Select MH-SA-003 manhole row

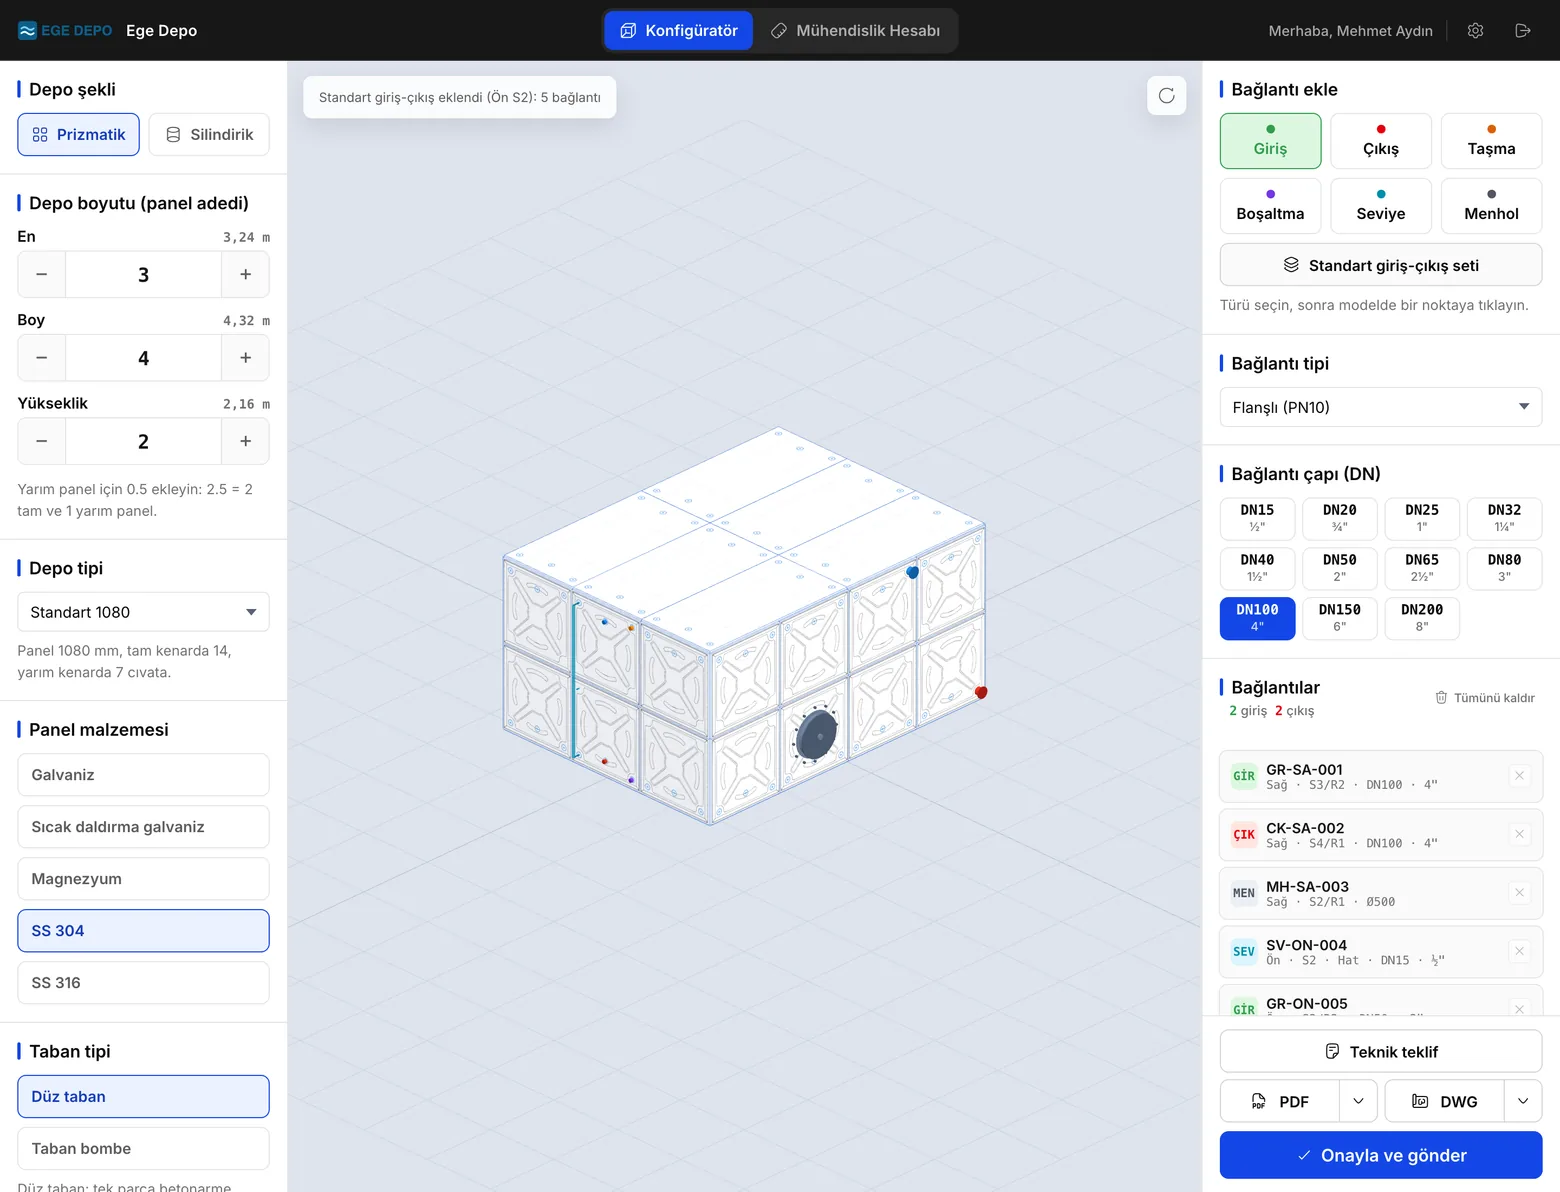pos(1381,893)
